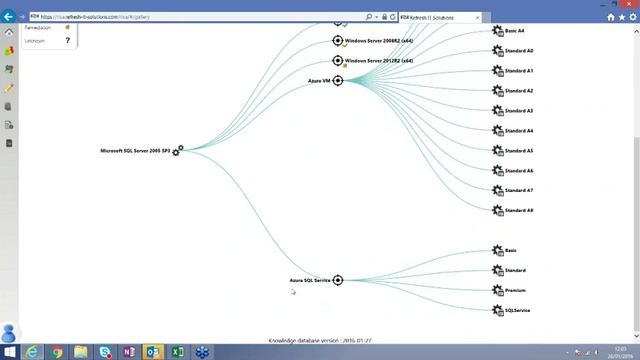Open browser settings gear icon

[633, 17]
